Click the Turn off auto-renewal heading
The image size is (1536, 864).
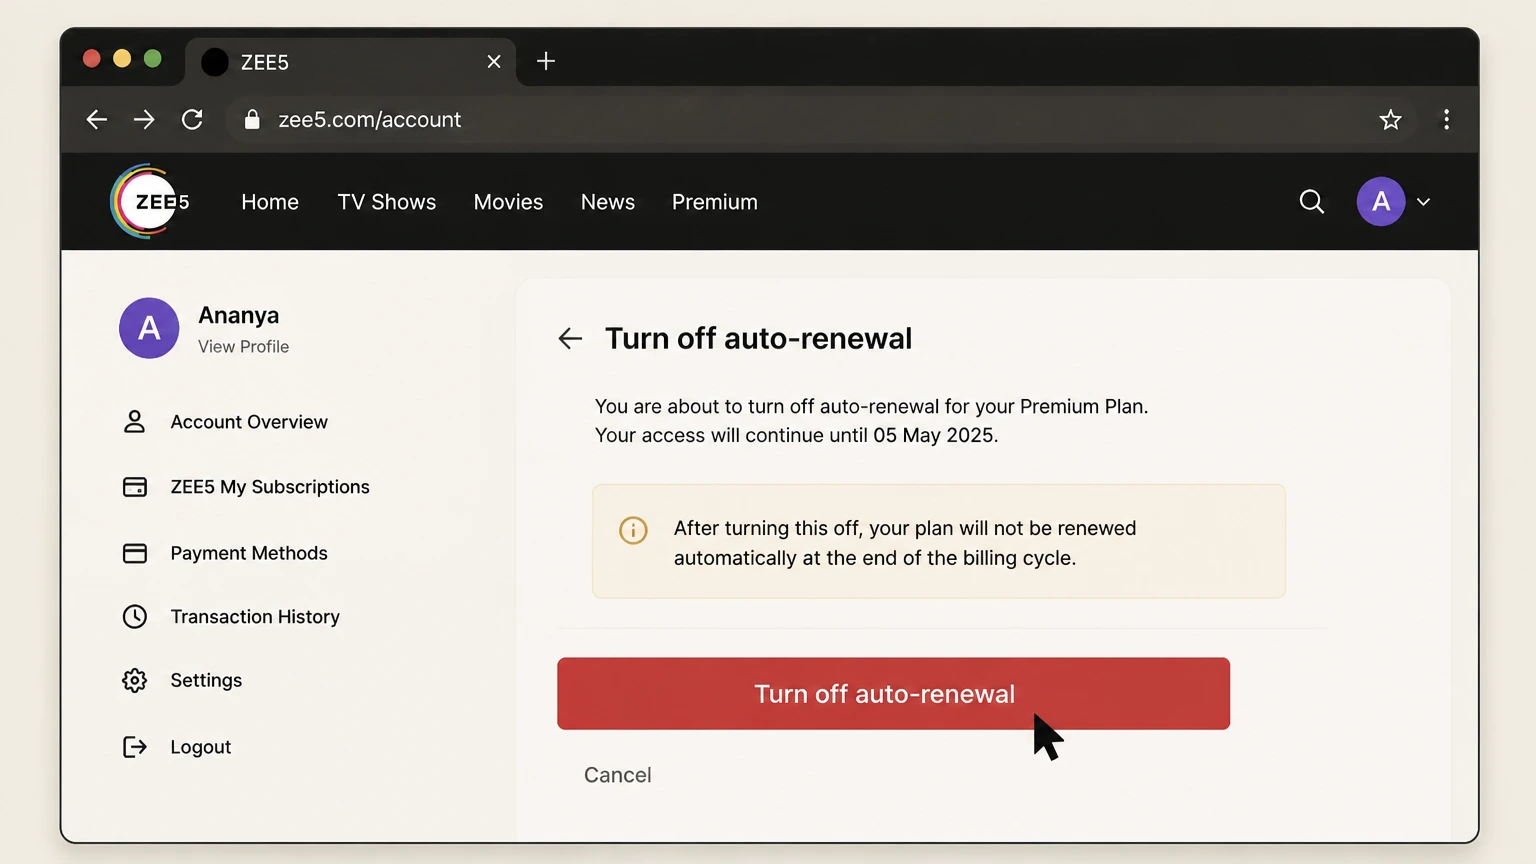758,339
